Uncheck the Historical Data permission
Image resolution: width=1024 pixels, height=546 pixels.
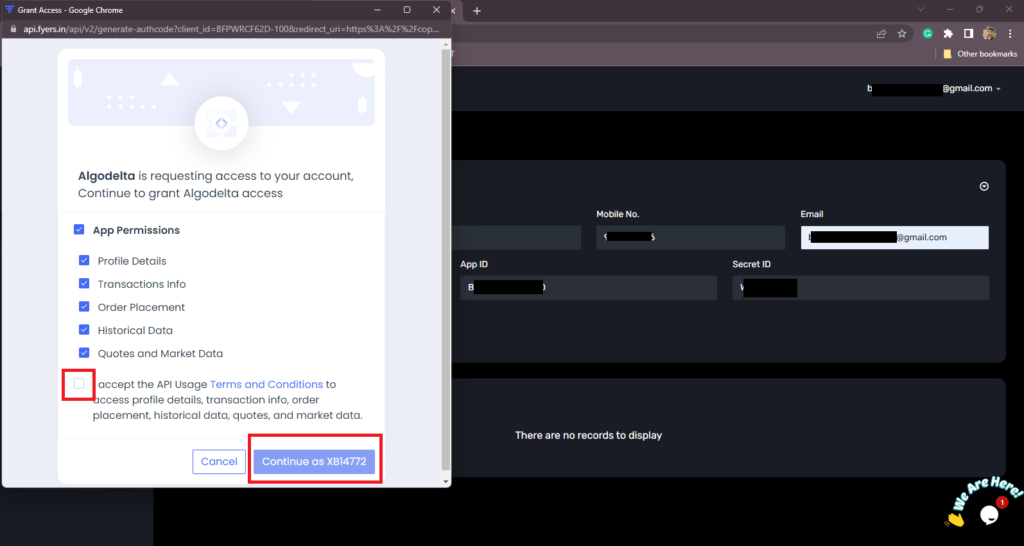(84, 330)
